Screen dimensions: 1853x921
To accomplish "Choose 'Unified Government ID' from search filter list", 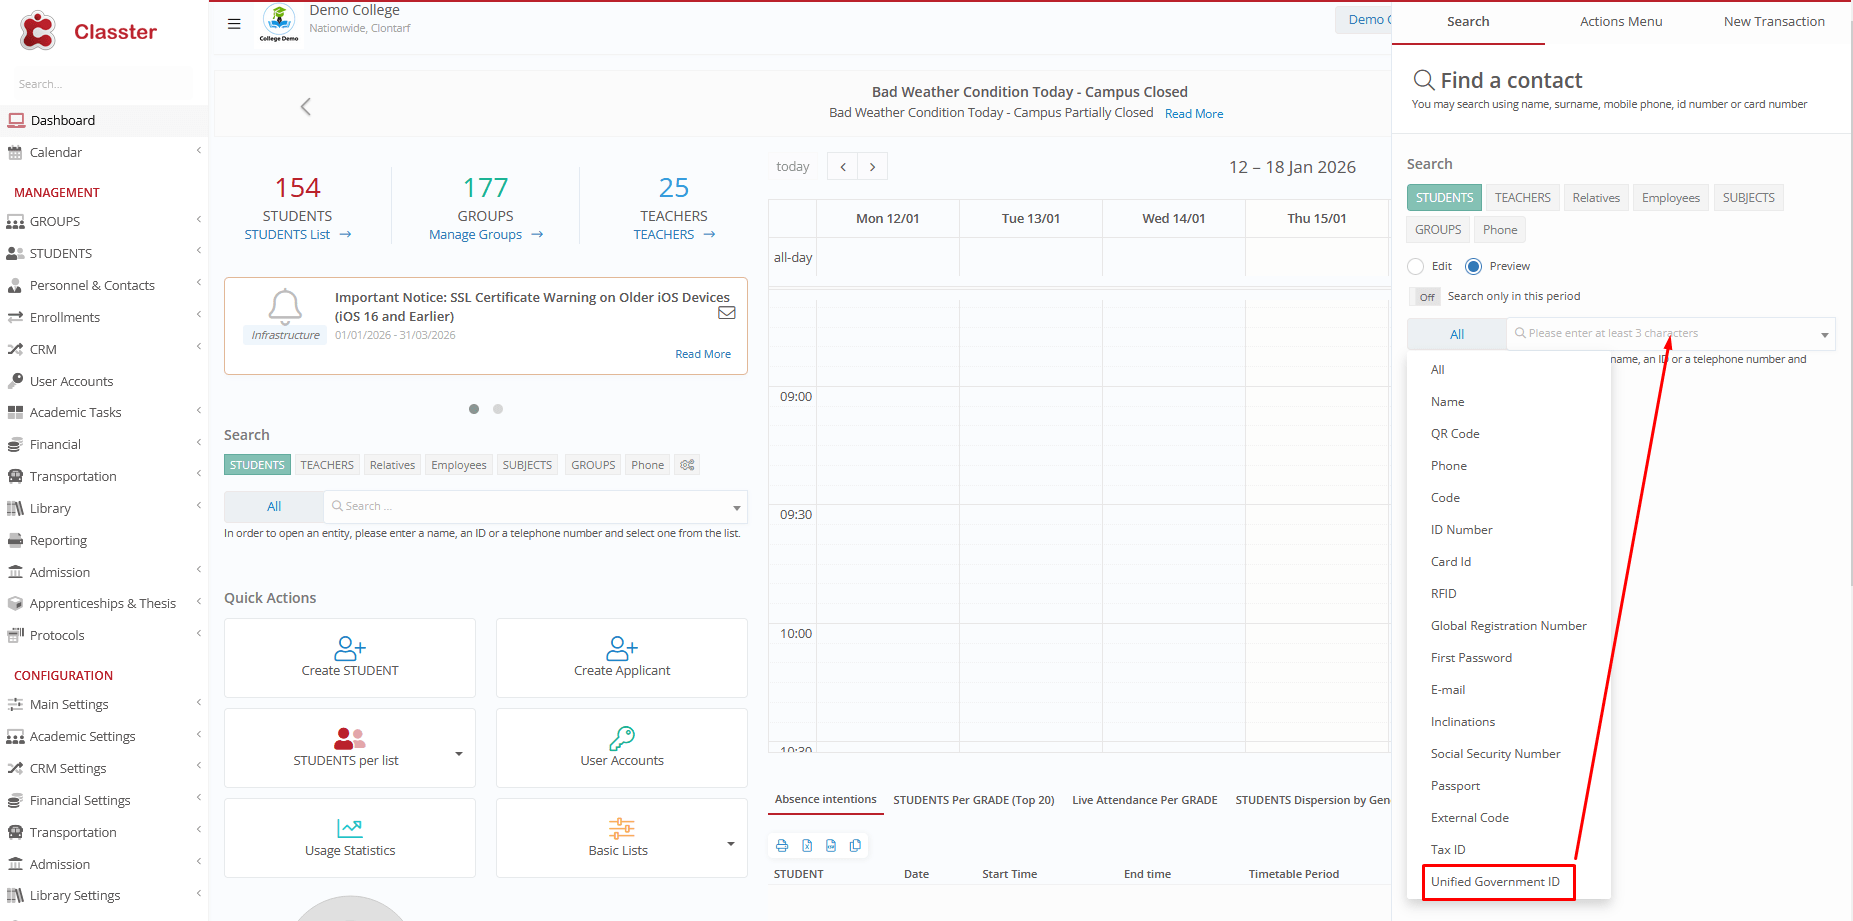I will (x=1495, y=882).
